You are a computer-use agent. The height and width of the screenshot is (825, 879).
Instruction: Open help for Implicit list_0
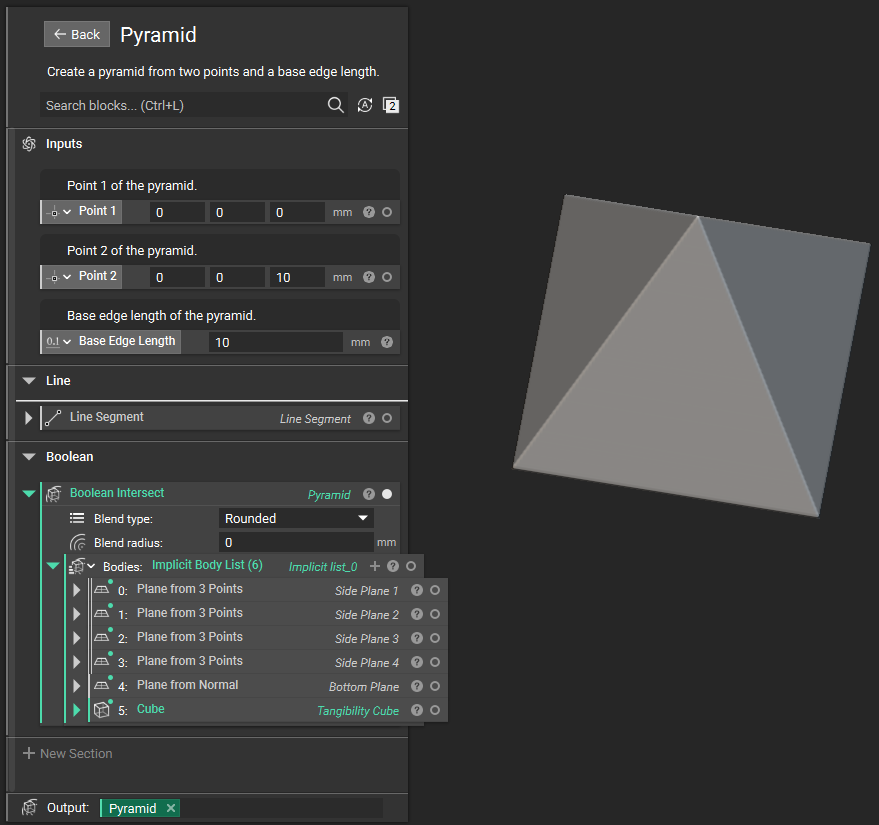[x=393, y=566]
